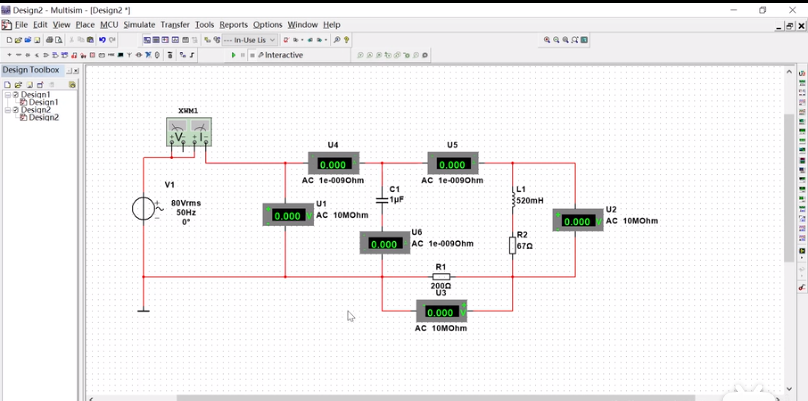808x401 pixels.
Task: Close the Design Toolbox panel
Action: pyautogui.click(x=76, y=70)
